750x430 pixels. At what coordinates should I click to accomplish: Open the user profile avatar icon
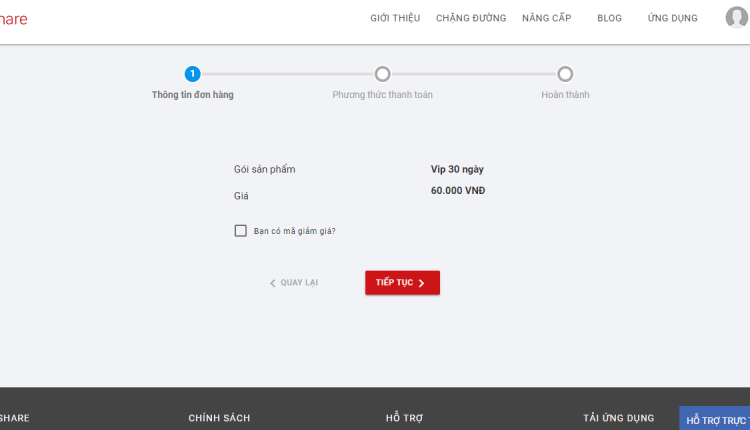pos(737,18)
